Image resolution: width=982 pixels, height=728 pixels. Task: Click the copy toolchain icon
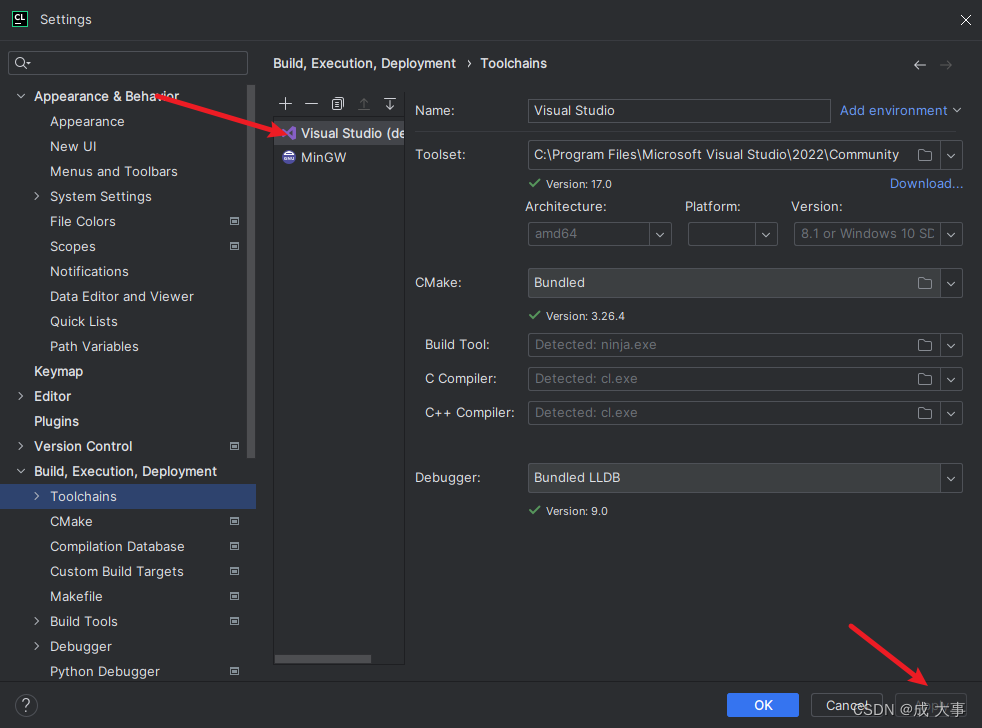pyautogui.click(x=338, y=104)
